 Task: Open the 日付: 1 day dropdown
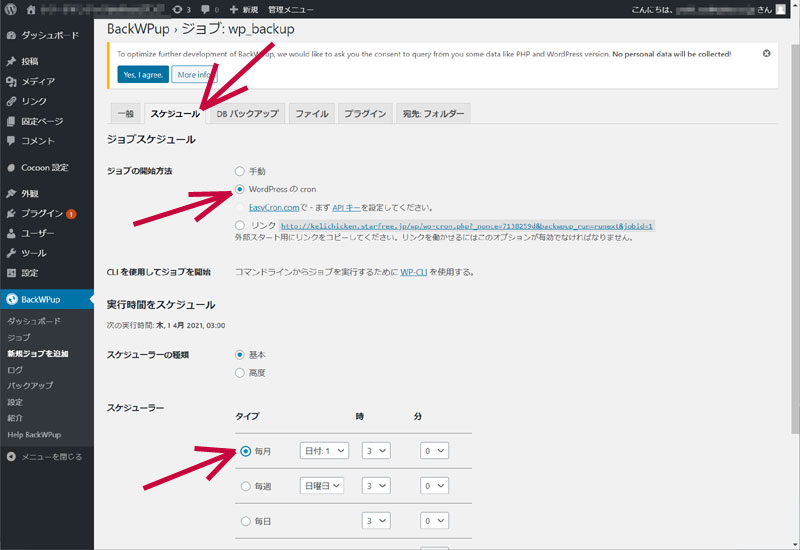324,451
